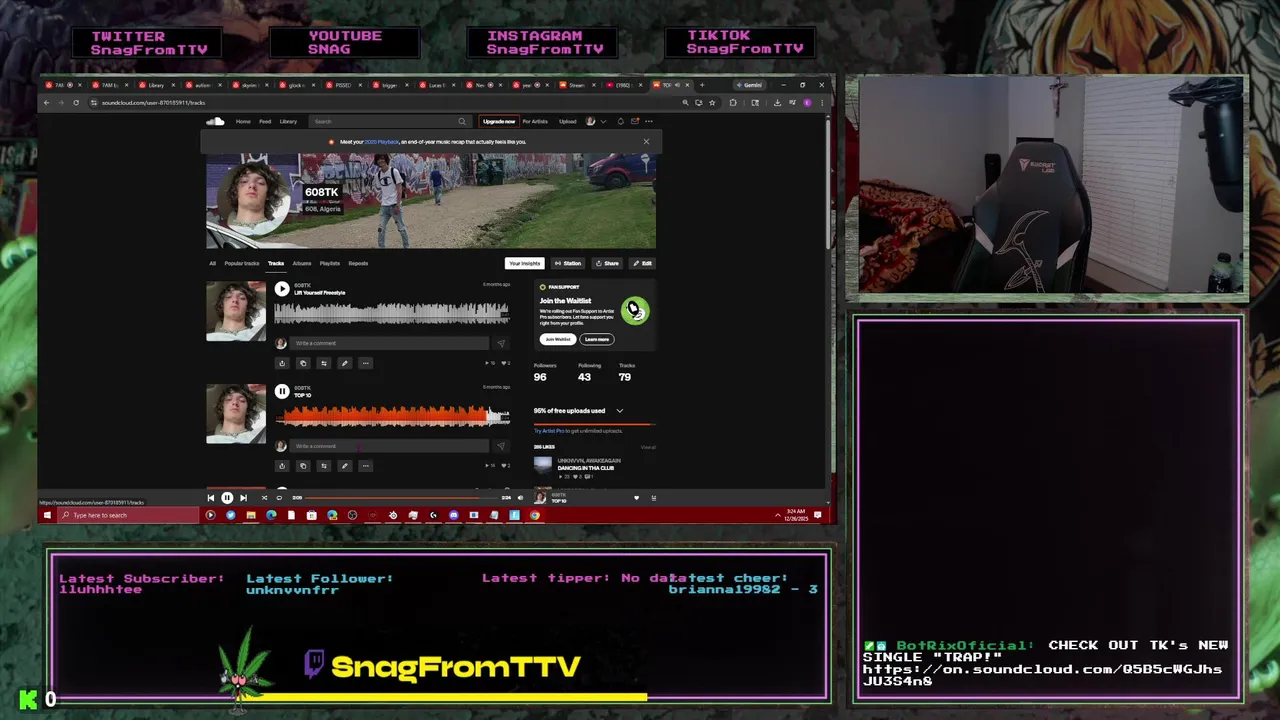
Task: Toggle shuffle in the player bar
Action: [264, 498]
